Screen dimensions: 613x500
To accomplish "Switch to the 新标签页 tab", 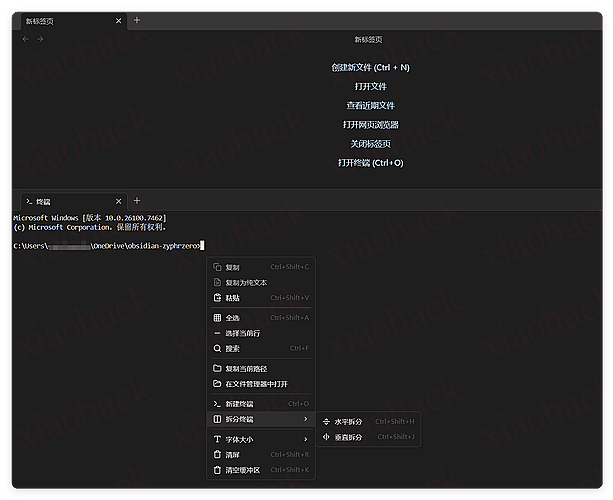I will 73,21.
